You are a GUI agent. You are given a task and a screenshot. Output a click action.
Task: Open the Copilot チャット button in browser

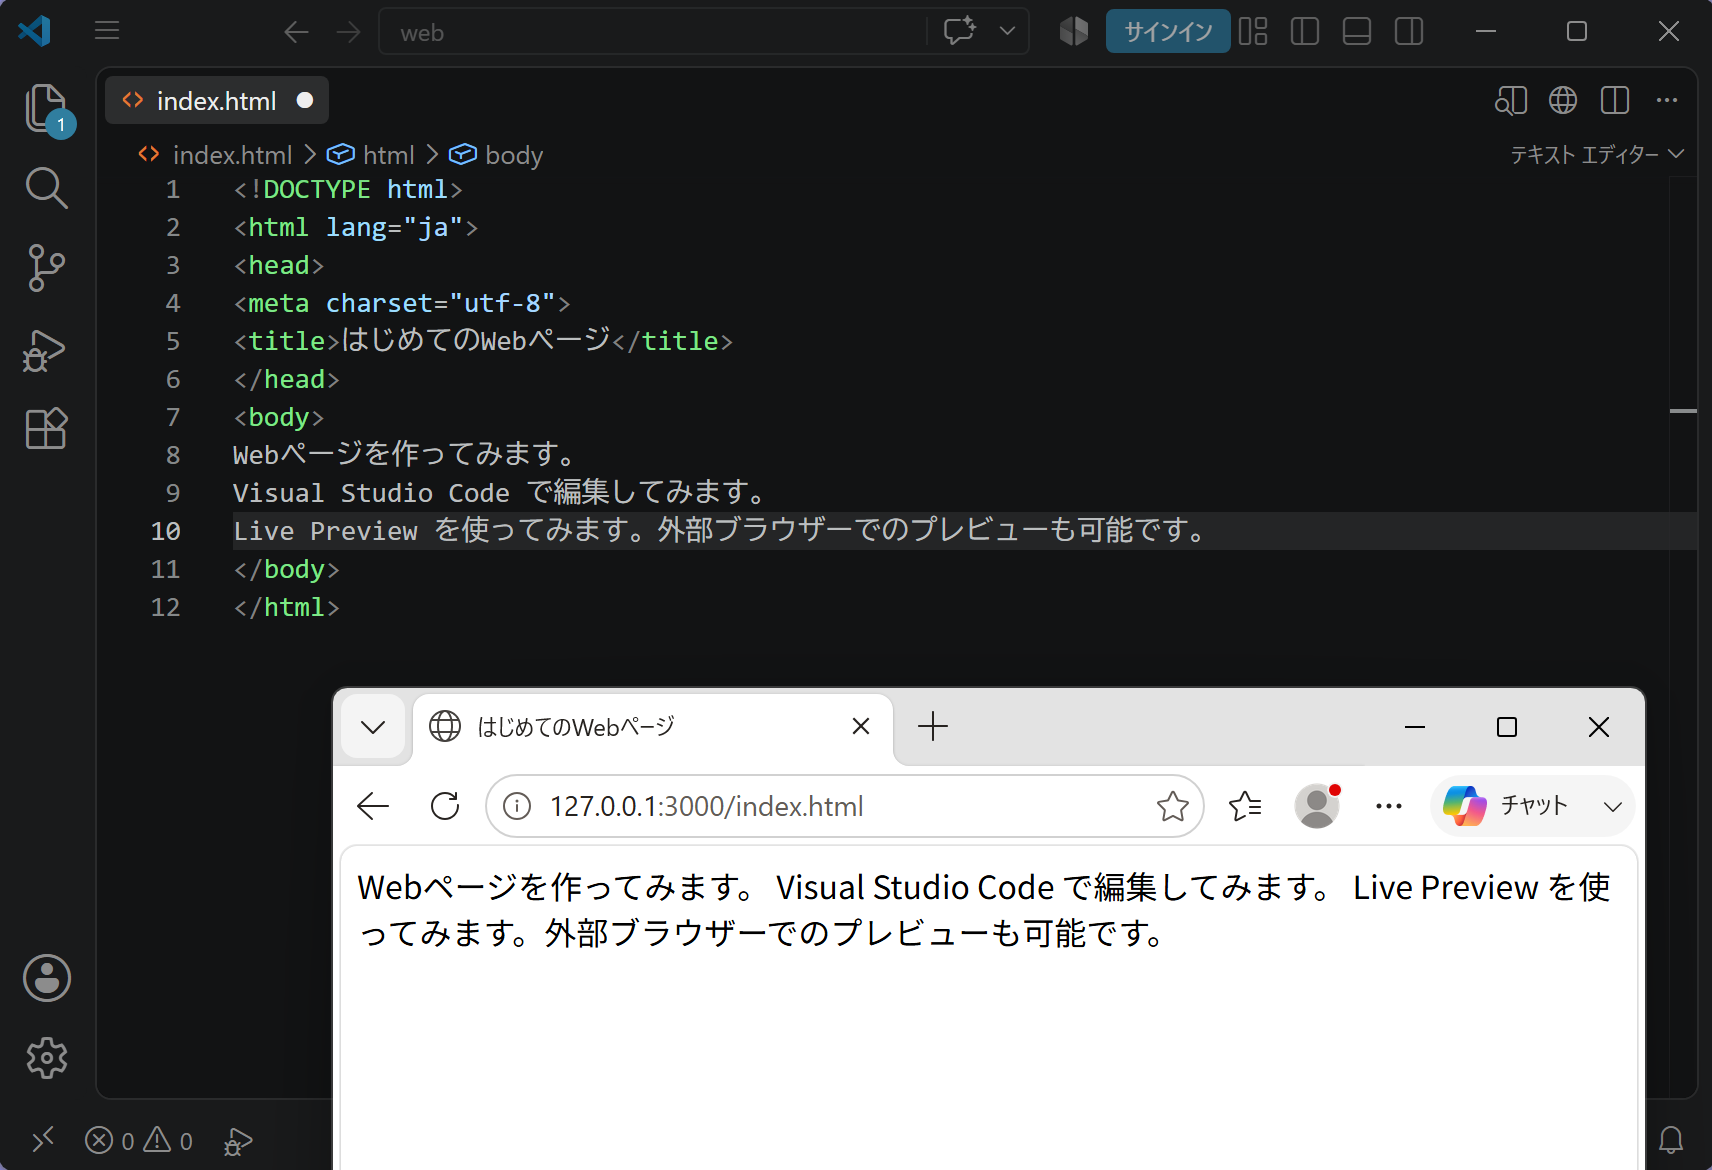1505,806
